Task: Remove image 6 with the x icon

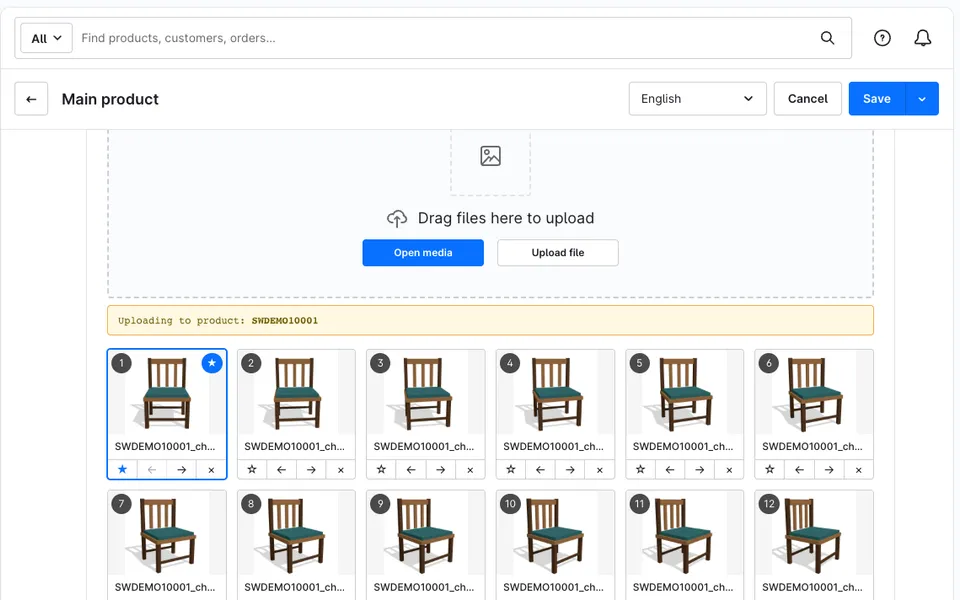Action: pyautogui.click(x=859, y=470)
